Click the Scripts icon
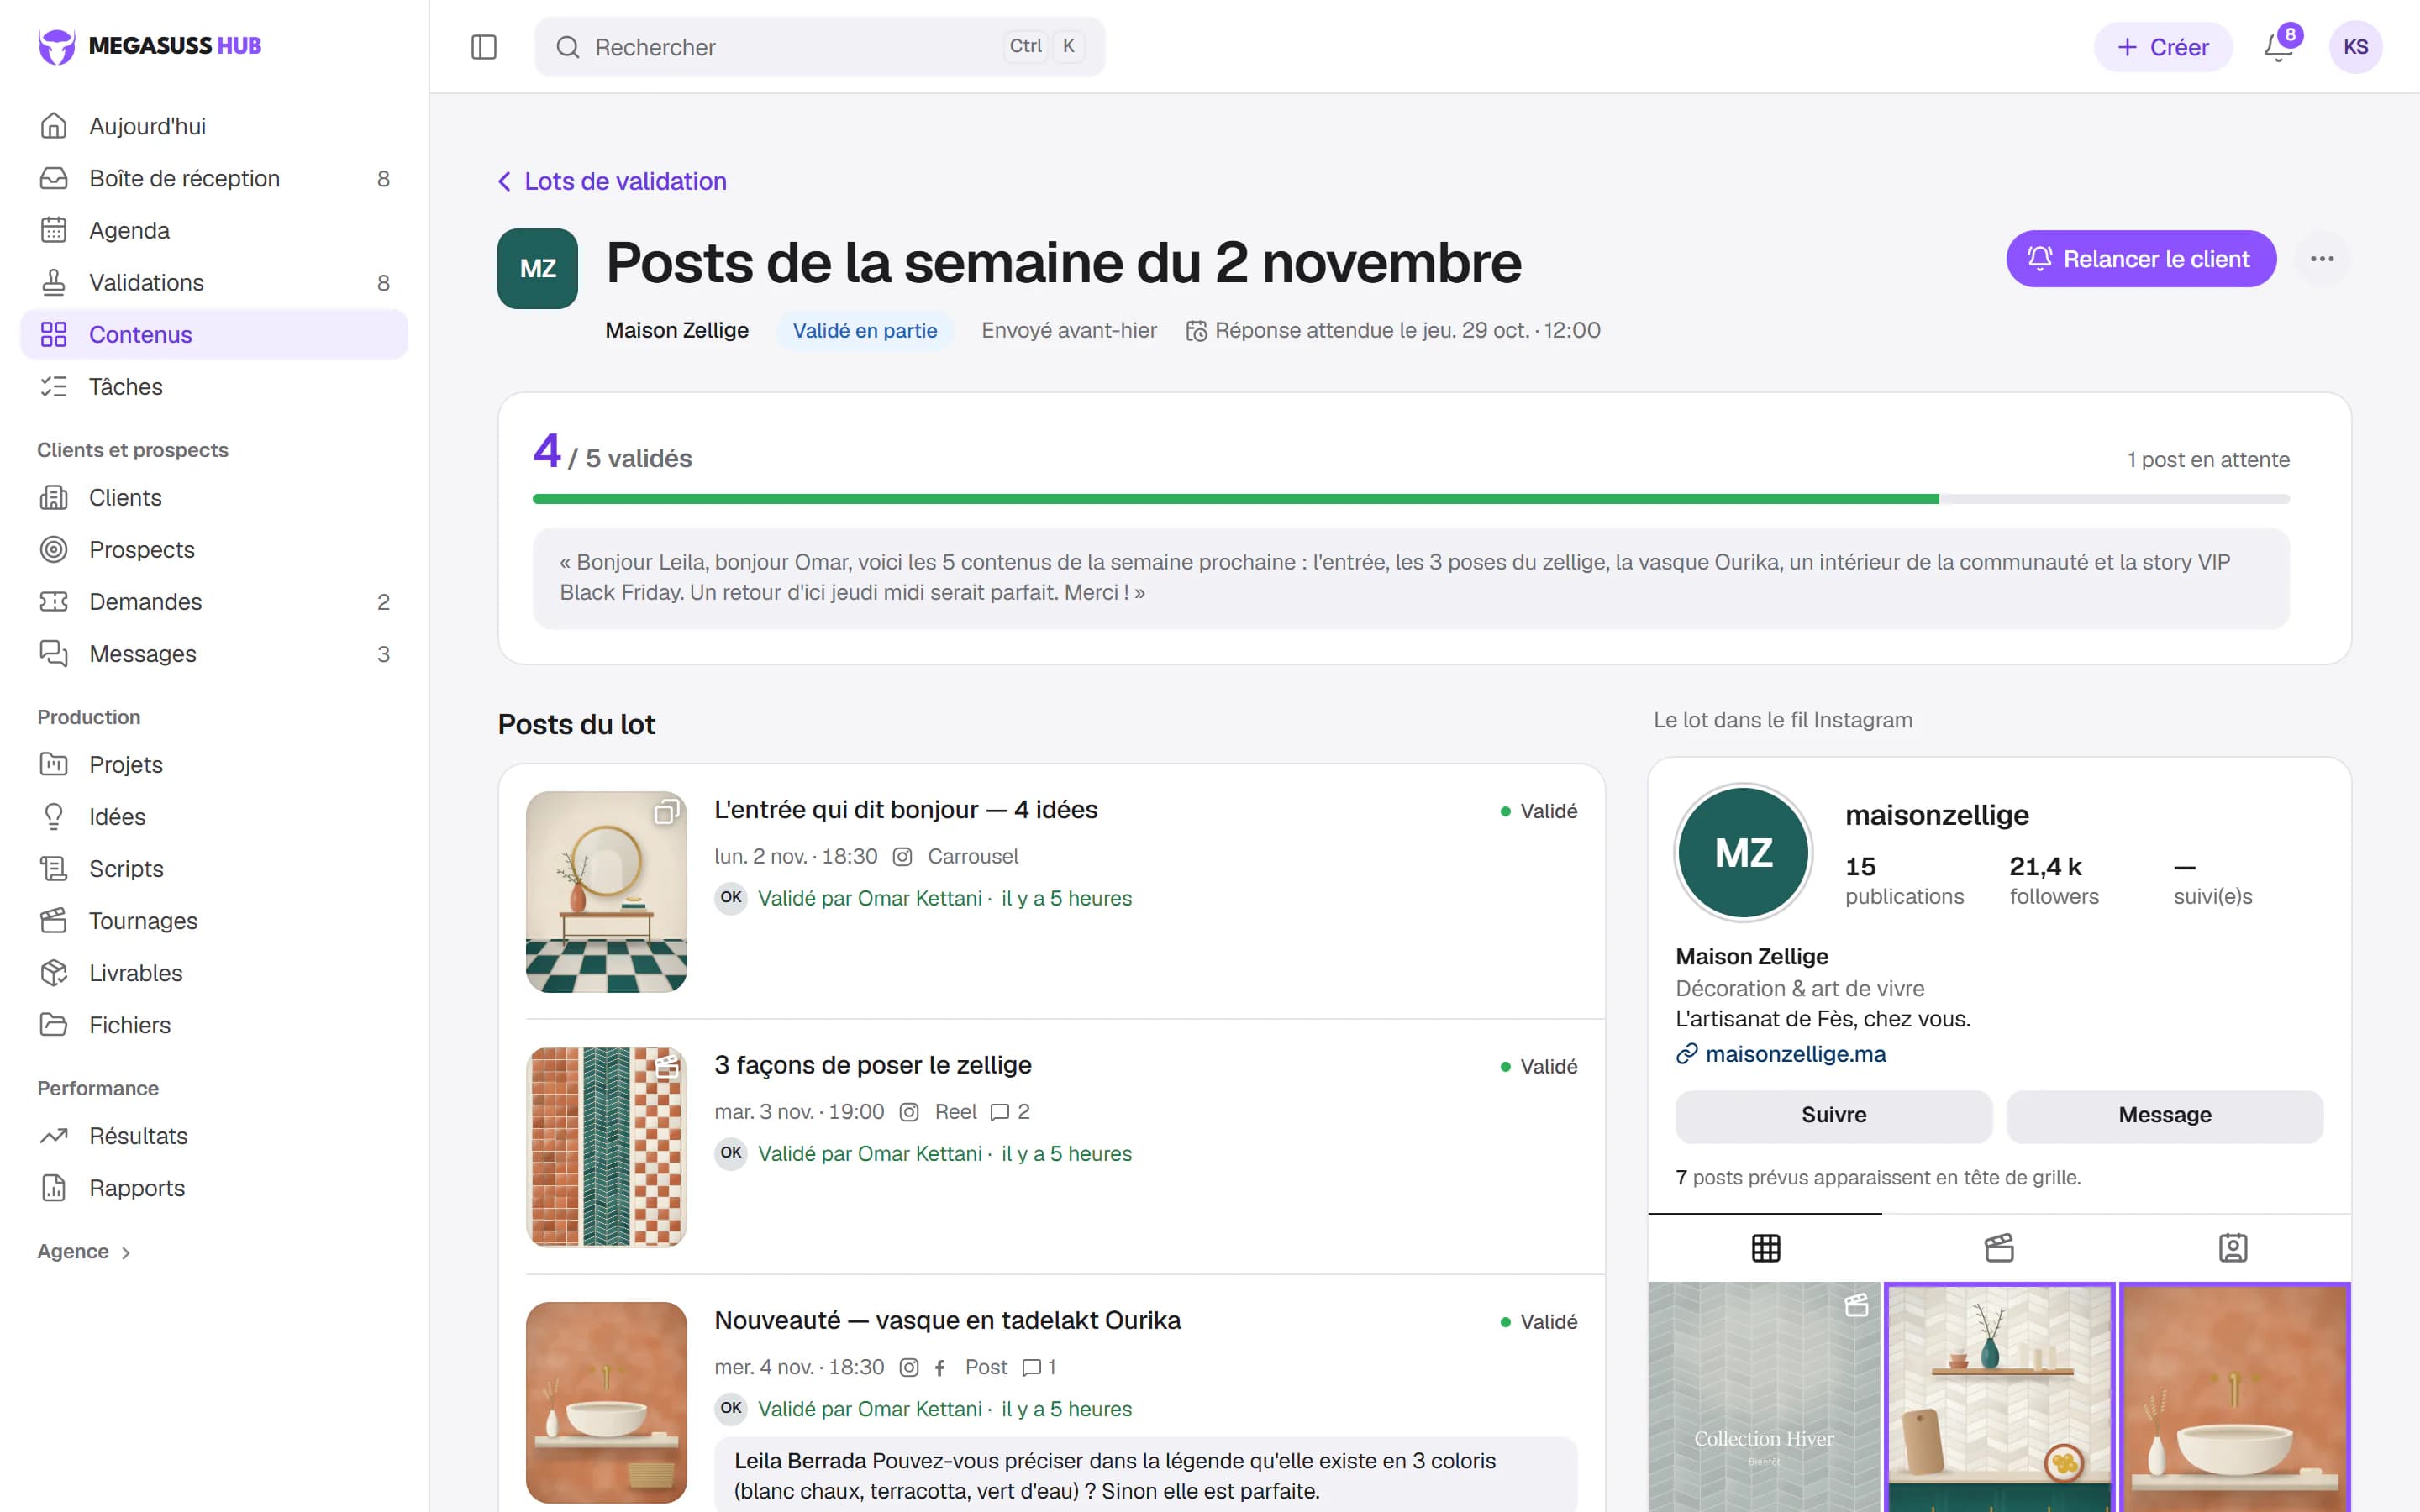The image size is (2420, 1512). pyautogui.click(x=54, y=868)
